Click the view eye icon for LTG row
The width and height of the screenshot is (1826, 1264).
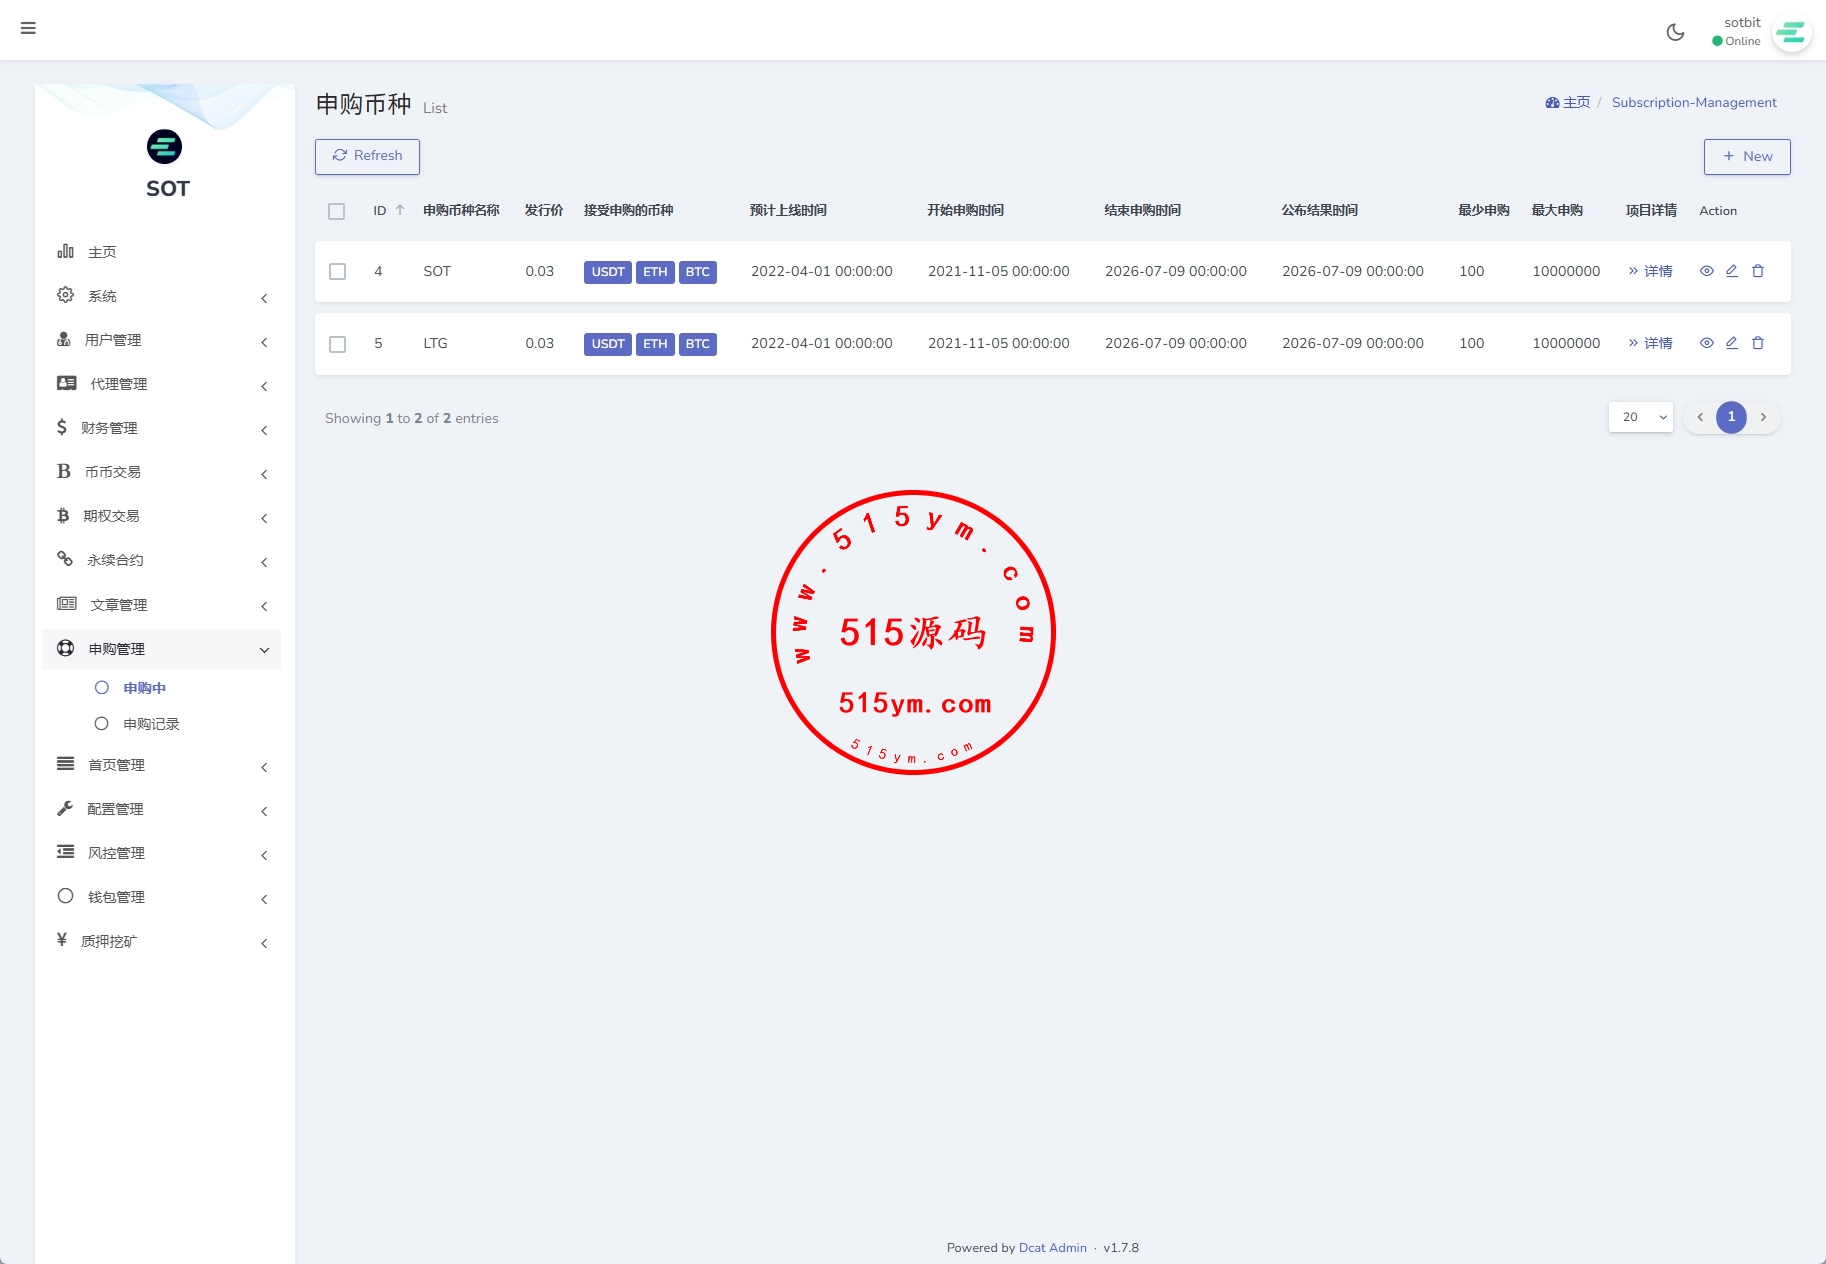[x=1706, y=343]
